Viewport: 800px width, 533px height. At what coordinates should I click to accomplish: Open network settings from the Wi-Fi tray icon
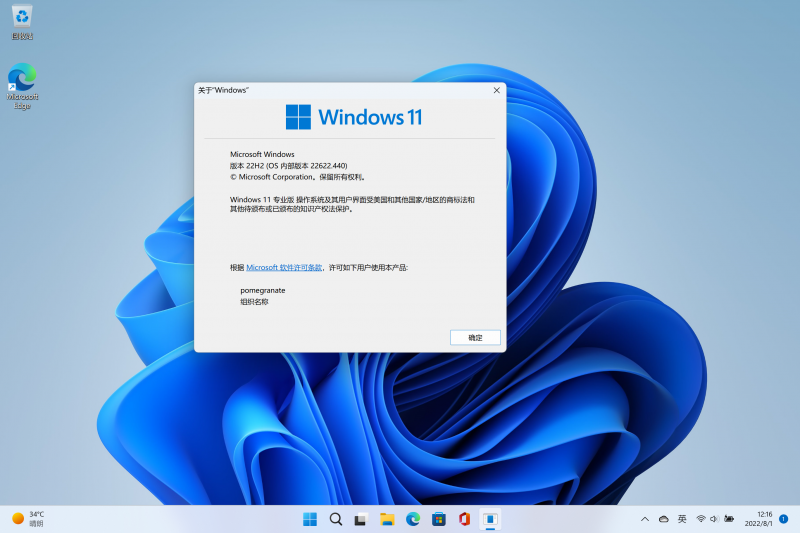click(701, 519)
